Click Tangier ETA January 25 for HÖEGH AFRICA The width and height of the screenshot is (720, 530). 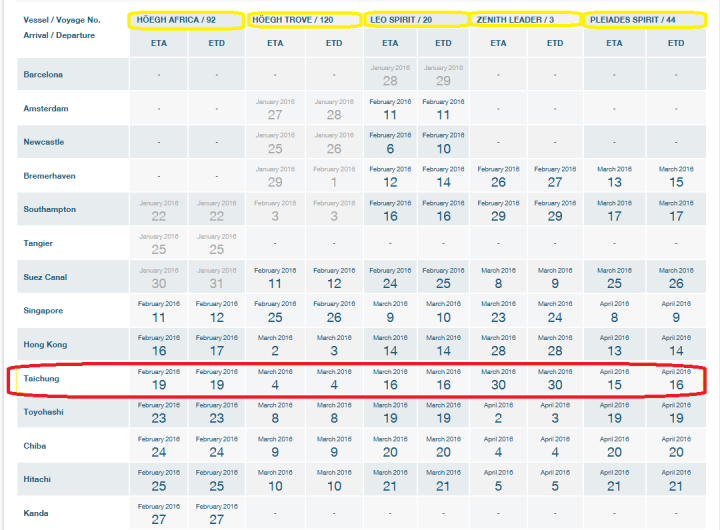click(159, 244)
